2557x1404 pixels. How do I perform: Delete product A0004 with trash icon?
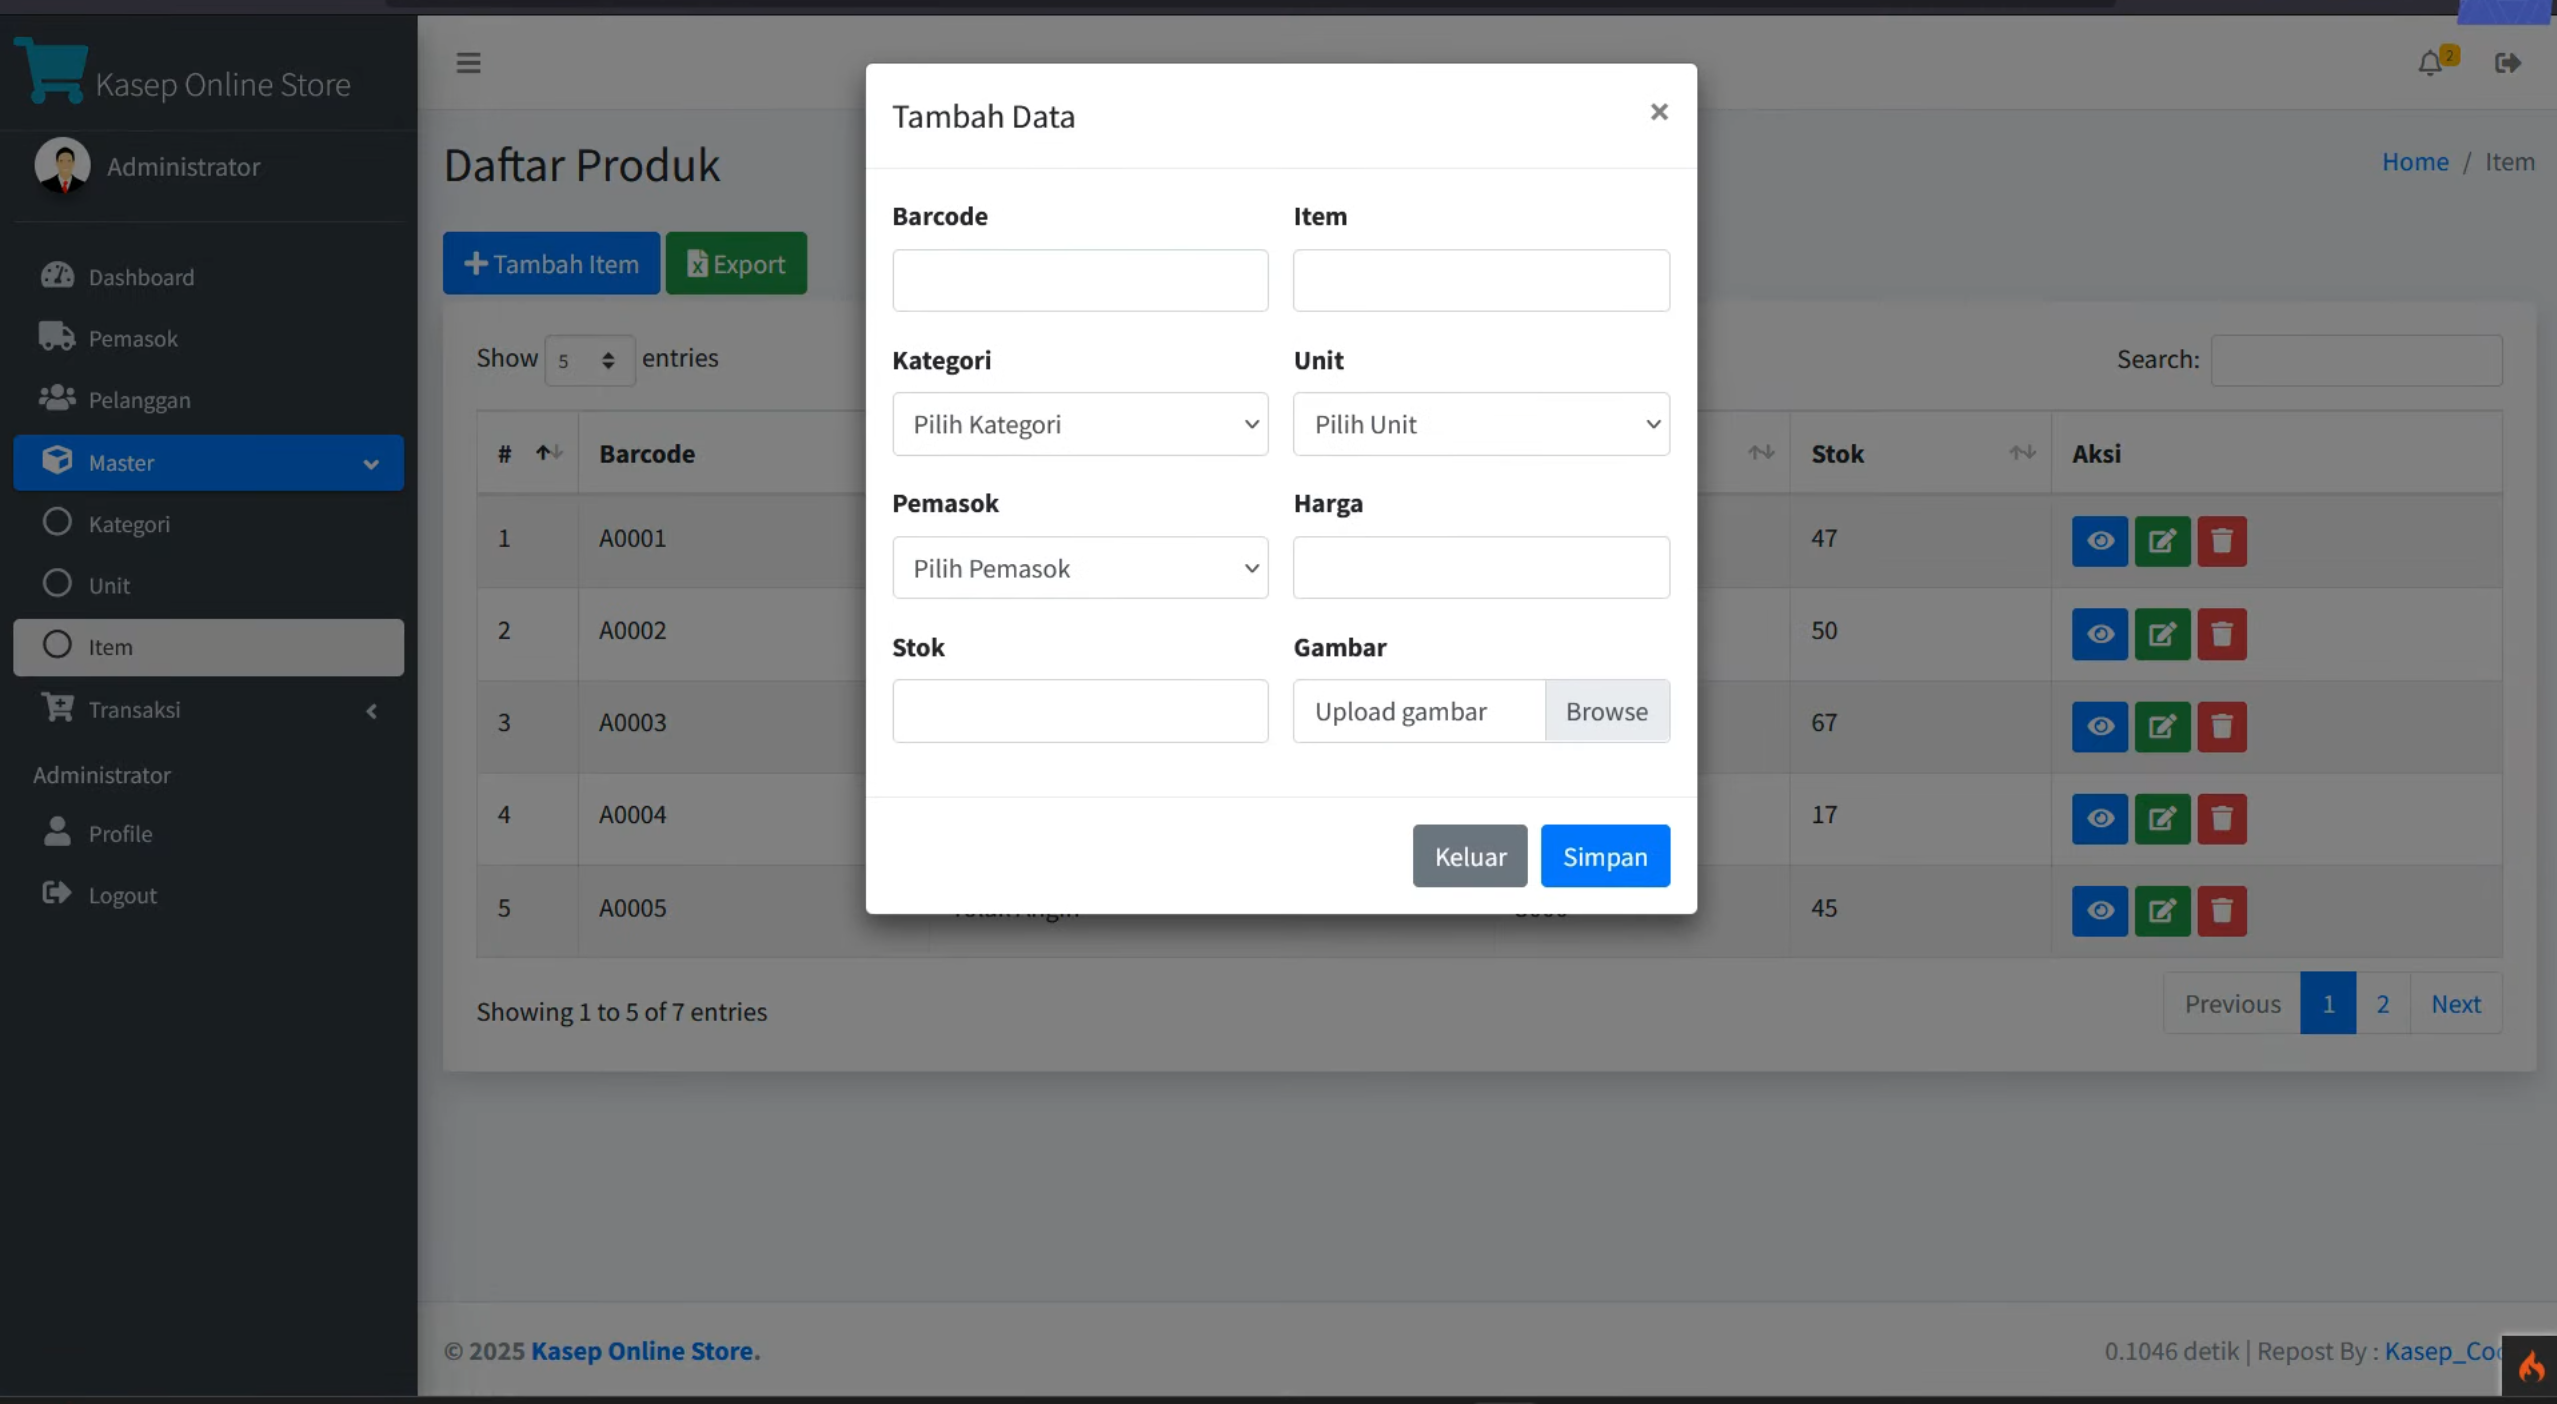tap(2222, 819)
